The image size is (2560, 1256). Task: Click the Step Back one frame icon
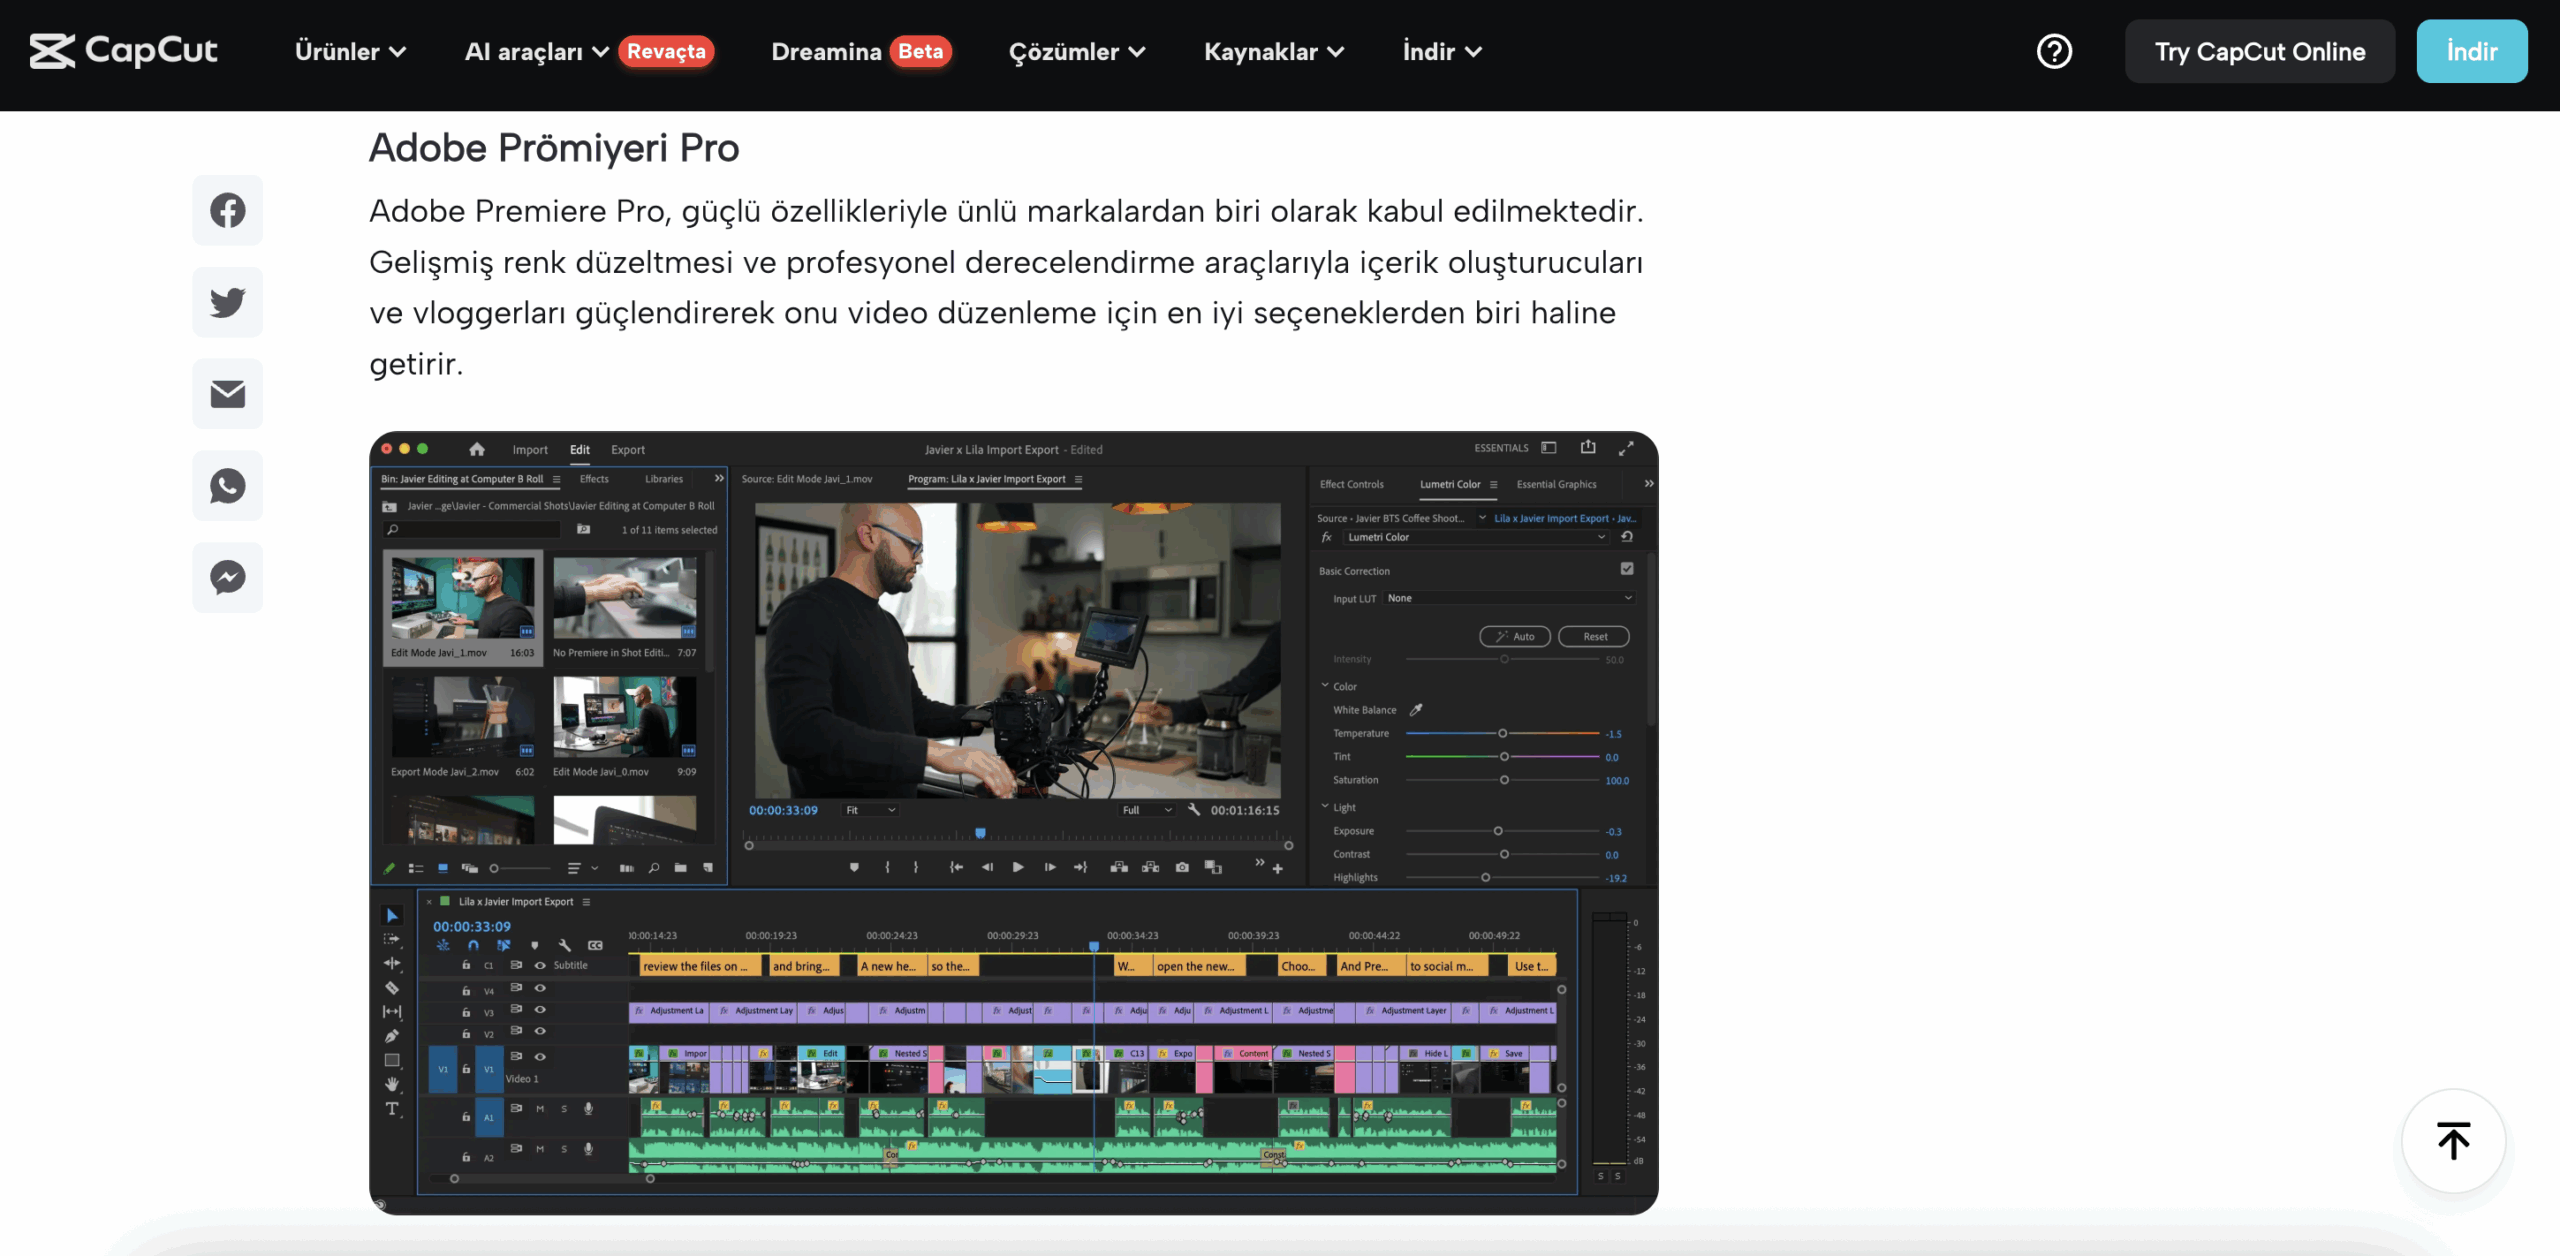click(988, 867)
